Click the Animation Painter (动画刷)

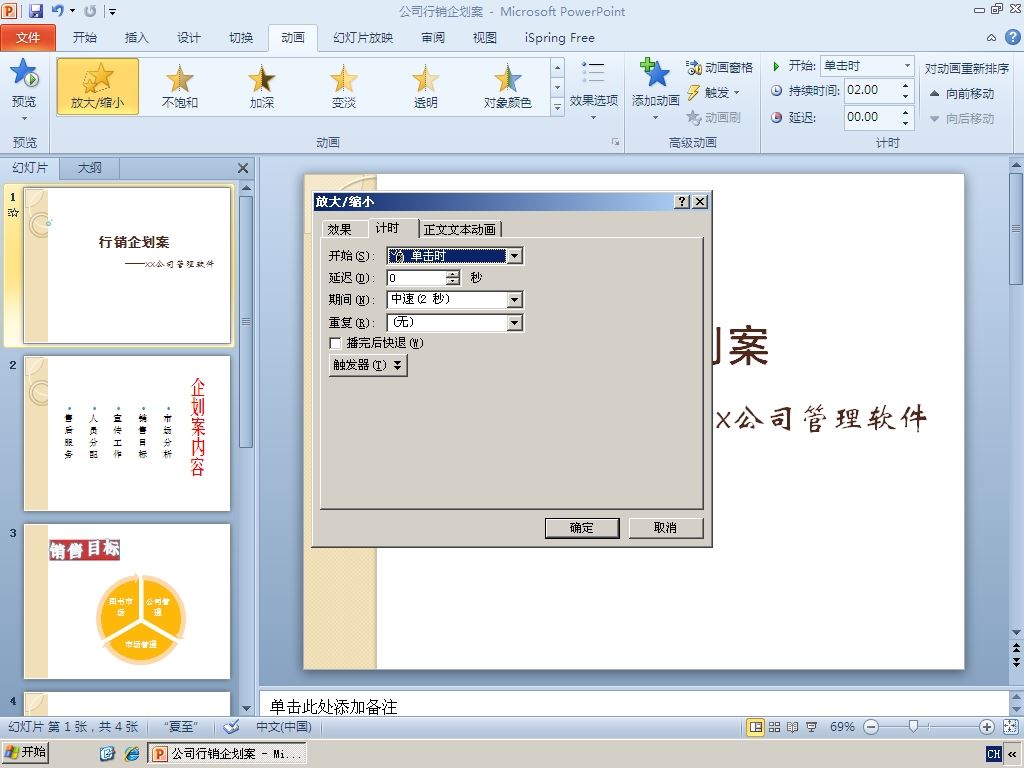[713, 118]
